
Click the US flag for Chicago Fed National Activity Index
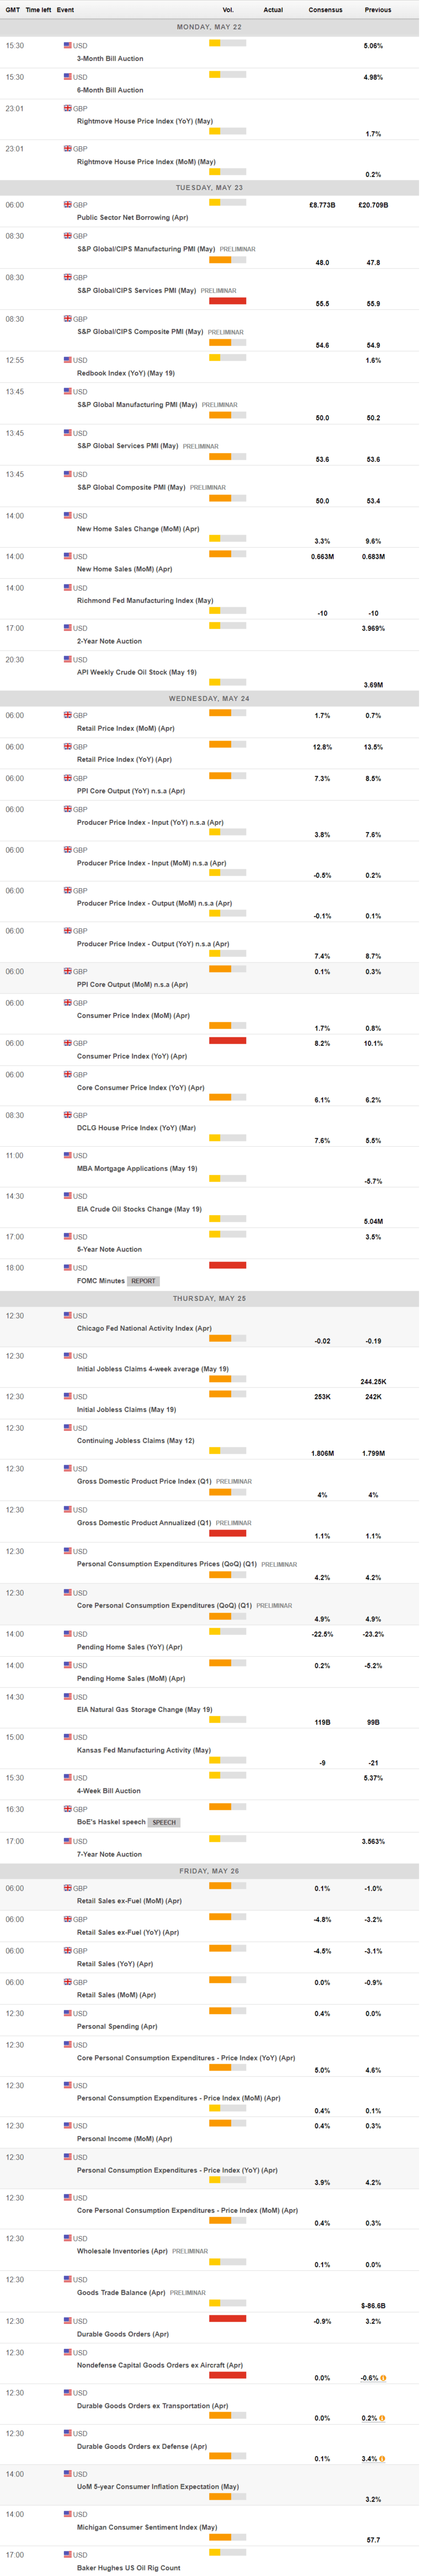tap(67, 1315)
